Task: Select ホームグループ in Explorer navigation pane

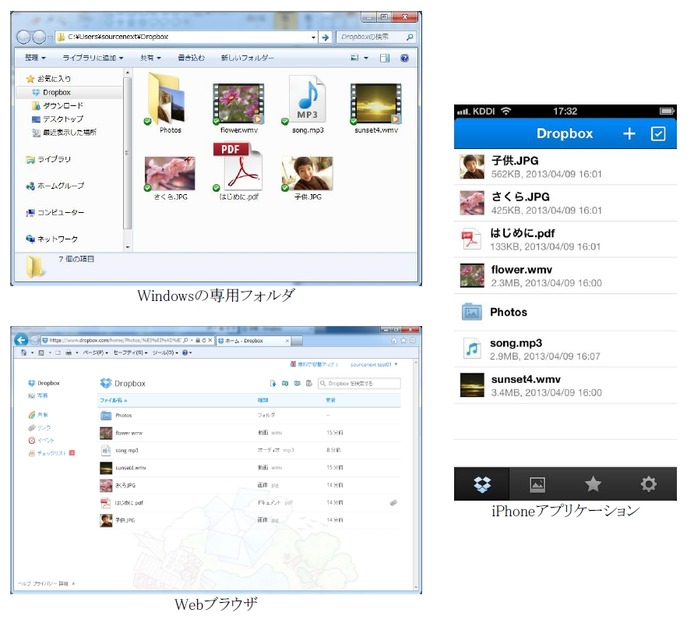Action: pyautogui.click(x=55, y=186)
